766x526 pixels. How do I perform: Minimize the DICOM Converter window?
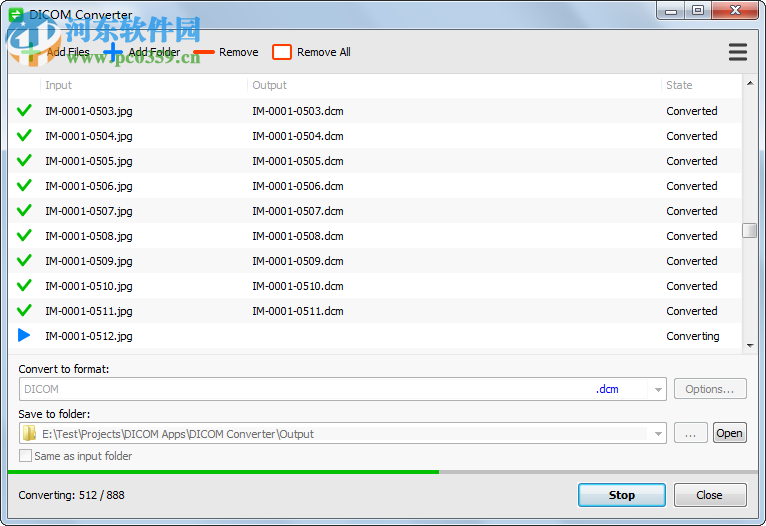click(671, 11)
